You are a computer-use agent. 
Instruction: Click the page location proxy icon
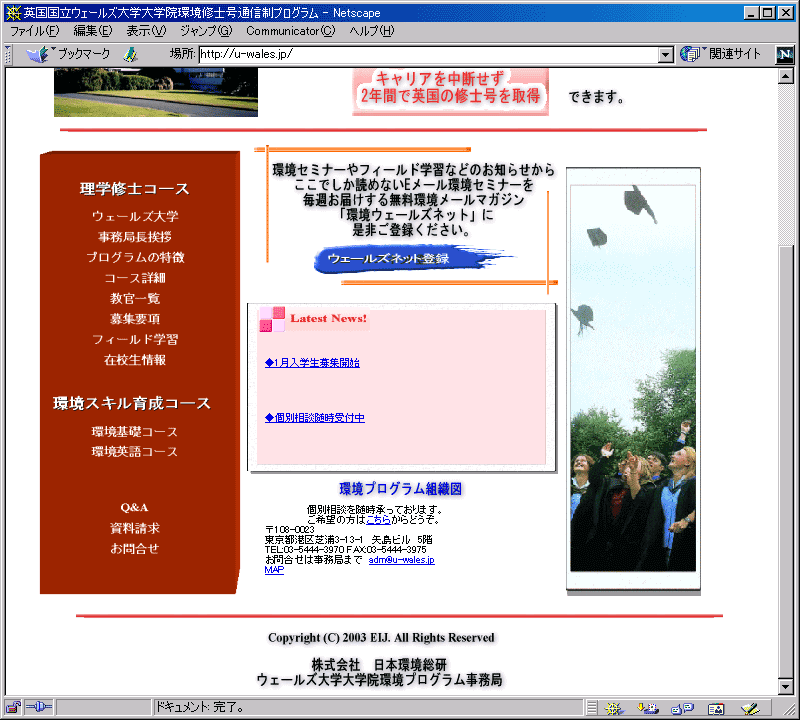(131, 54)
